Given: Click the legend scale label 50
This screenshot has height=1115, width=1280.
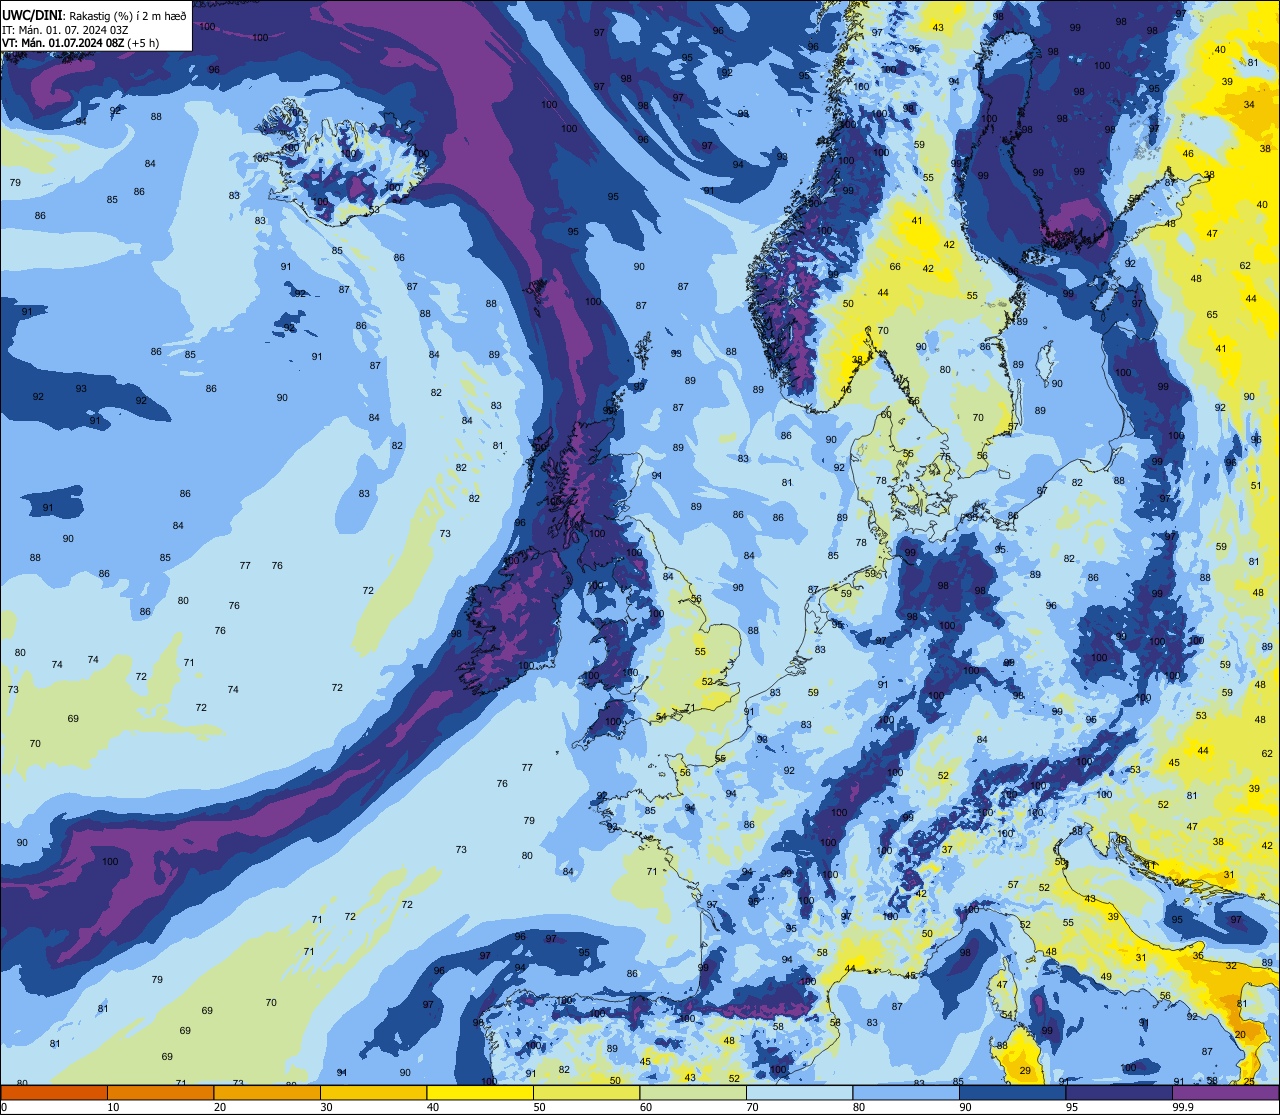Looking at the screenshot, I should click(x=539, y=1107).
